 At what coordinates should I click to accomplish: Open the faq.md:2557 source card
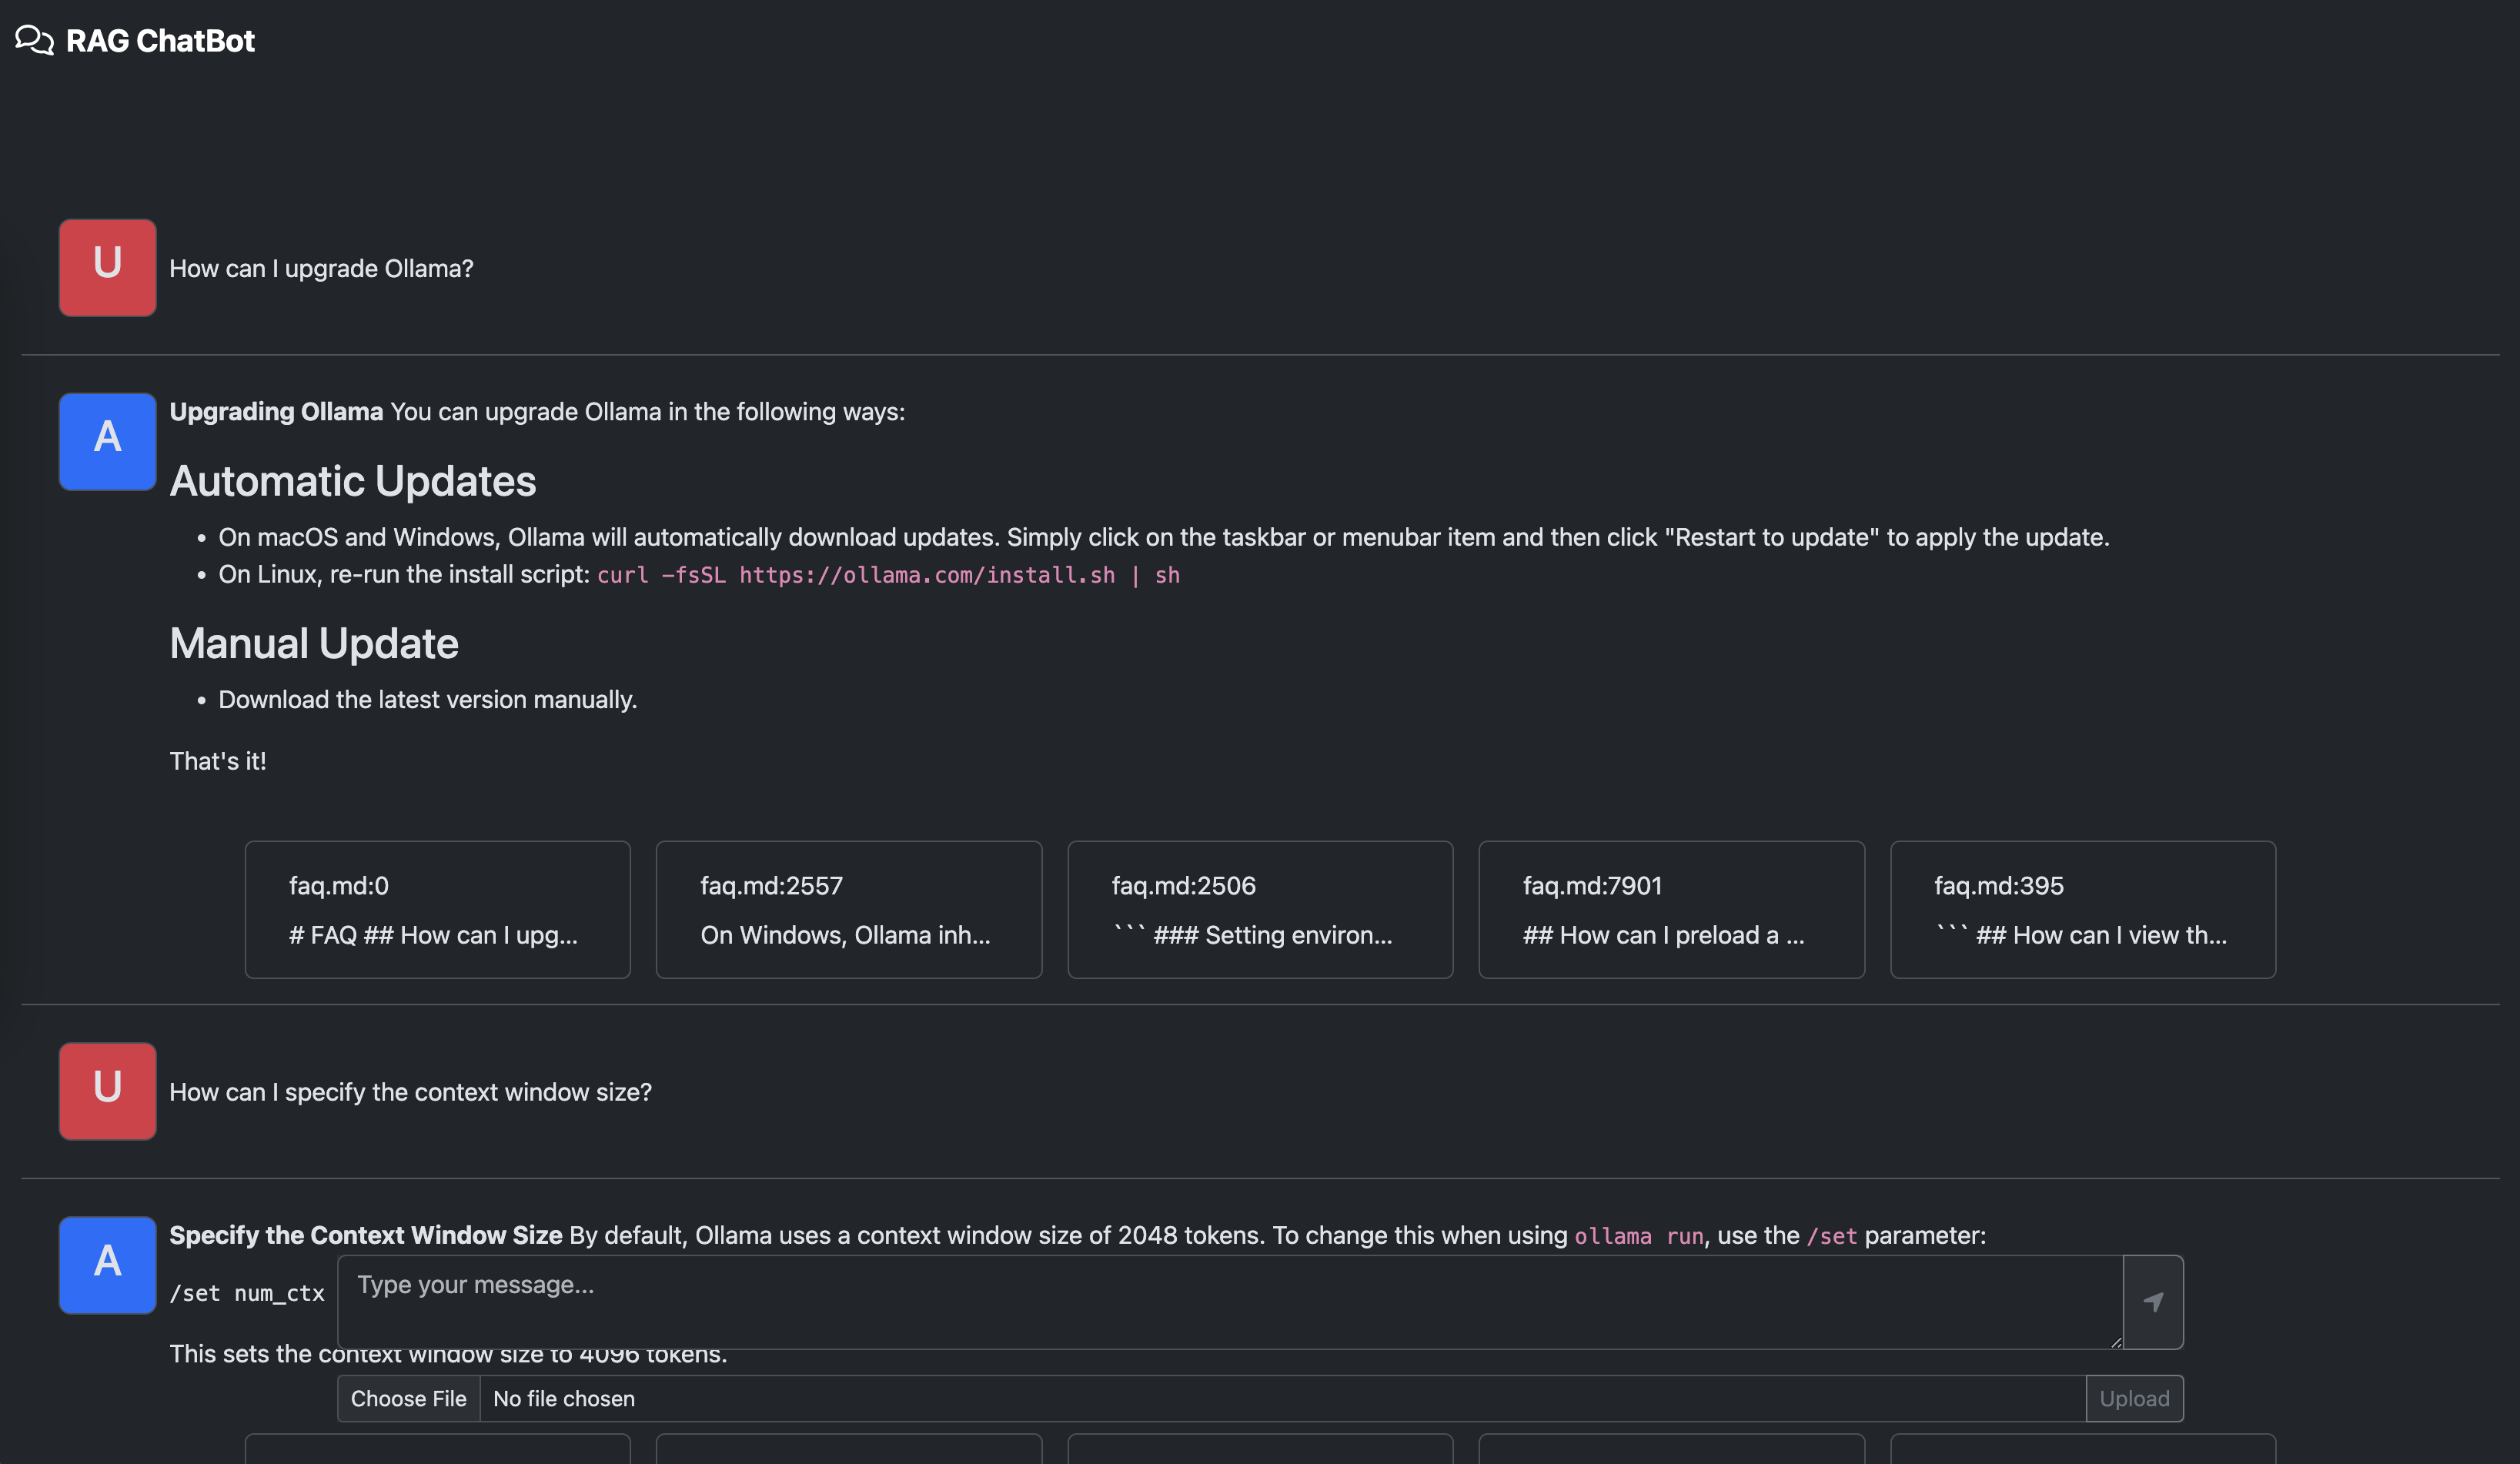848,909
